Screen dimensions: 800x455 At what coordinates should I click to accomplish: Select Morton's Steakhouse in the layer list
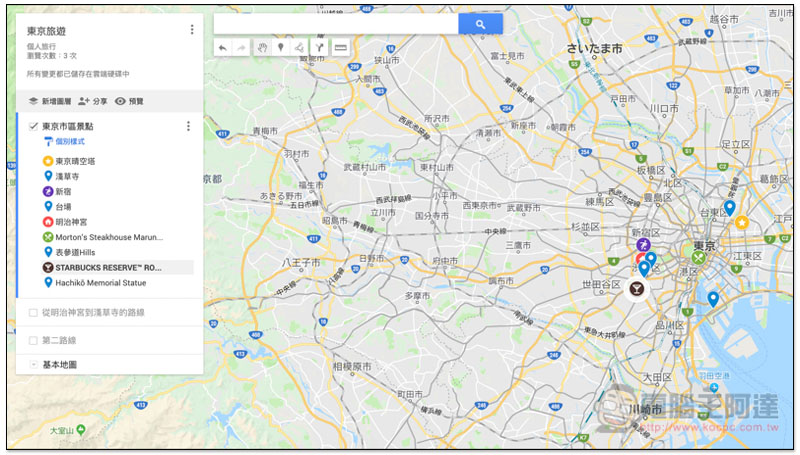[109, 237]
